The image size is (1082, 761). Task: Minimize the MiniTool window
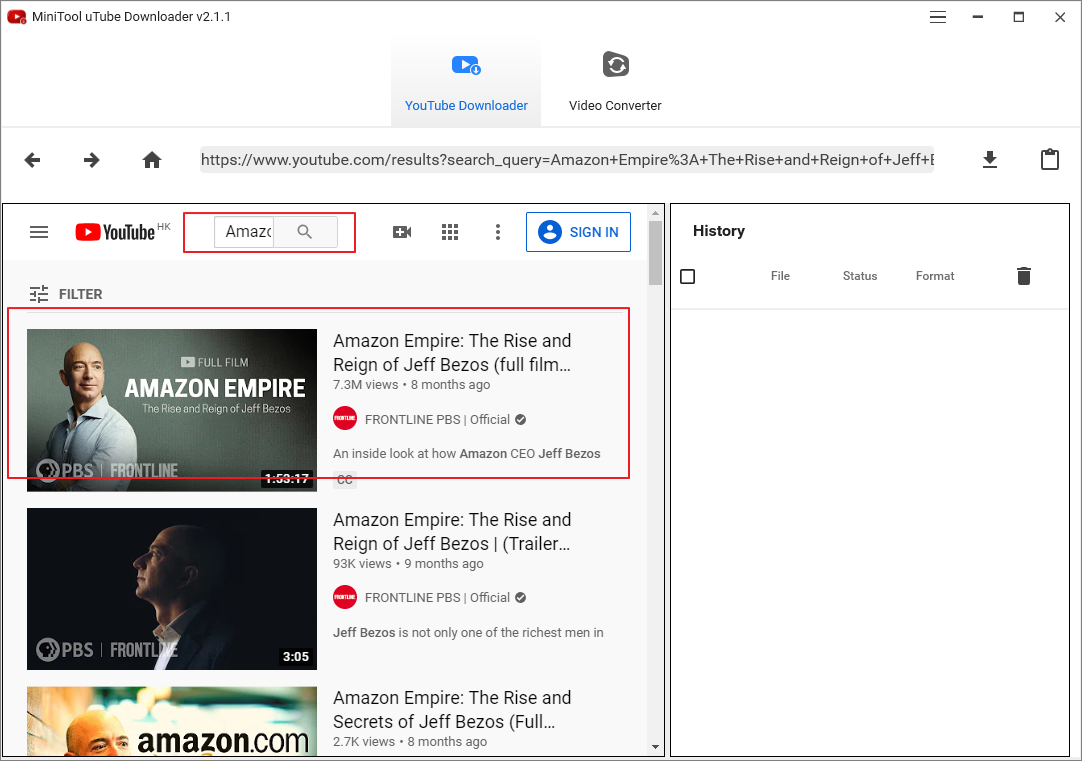coord(977,17)
